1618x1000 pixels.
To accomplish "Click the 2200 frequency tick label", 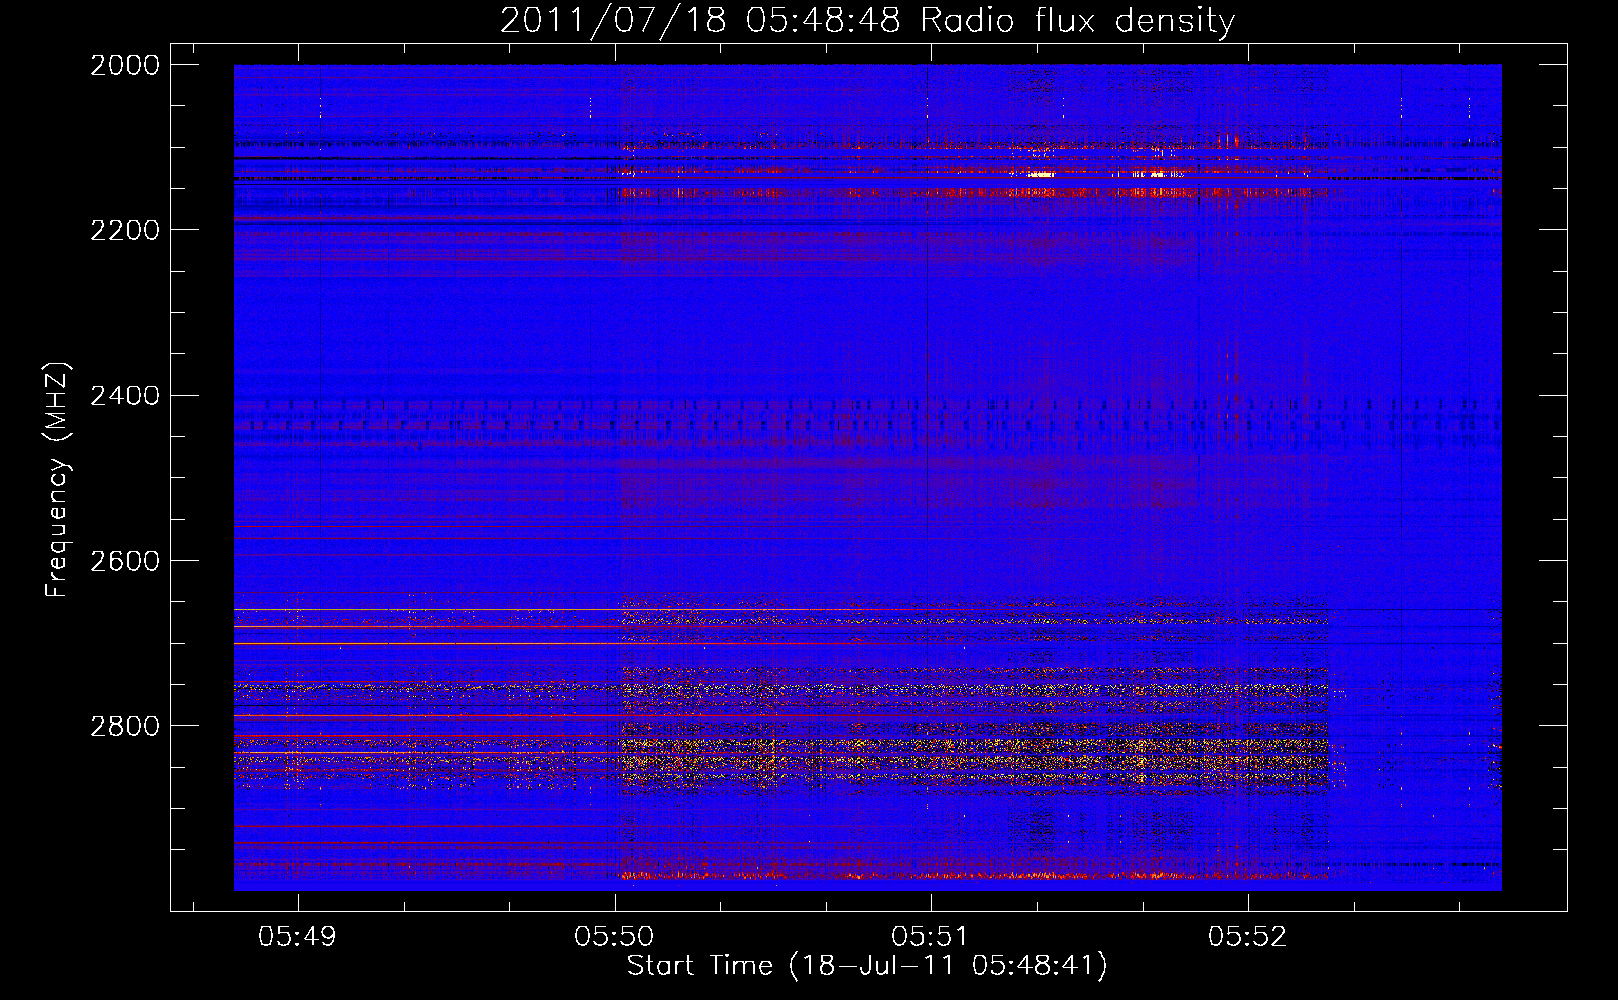I will [125, 230].
